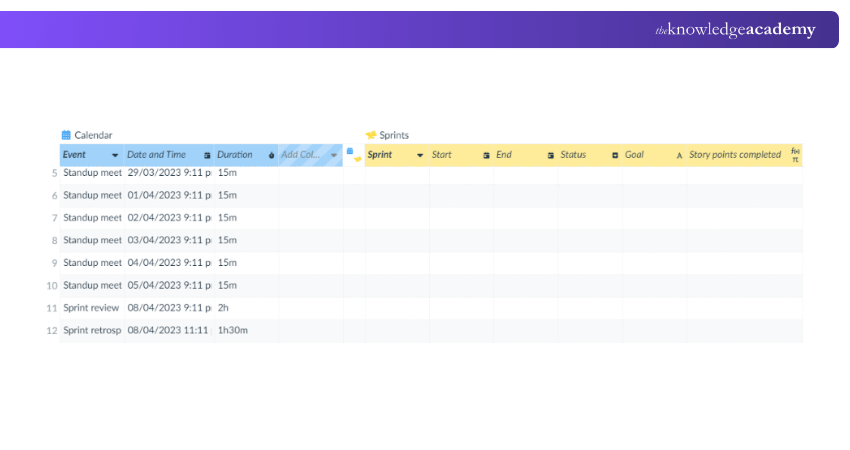Select row number 8
The width and height of the screenshot is (850, 450).
pyautogui.click(x=54, y=241)
